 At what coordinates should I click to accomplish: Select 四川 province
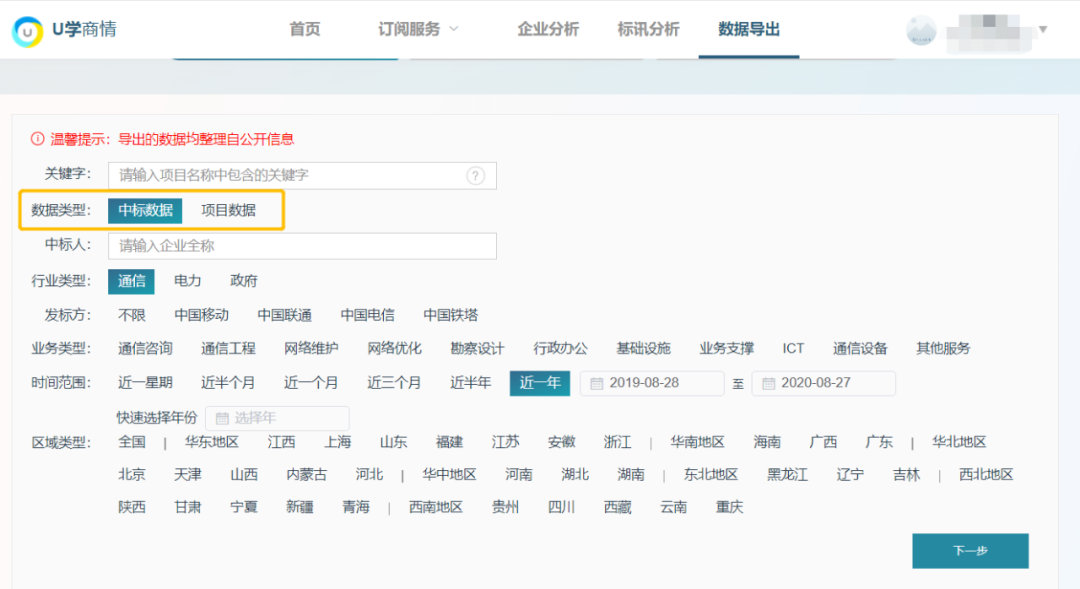tap(561, 508)
